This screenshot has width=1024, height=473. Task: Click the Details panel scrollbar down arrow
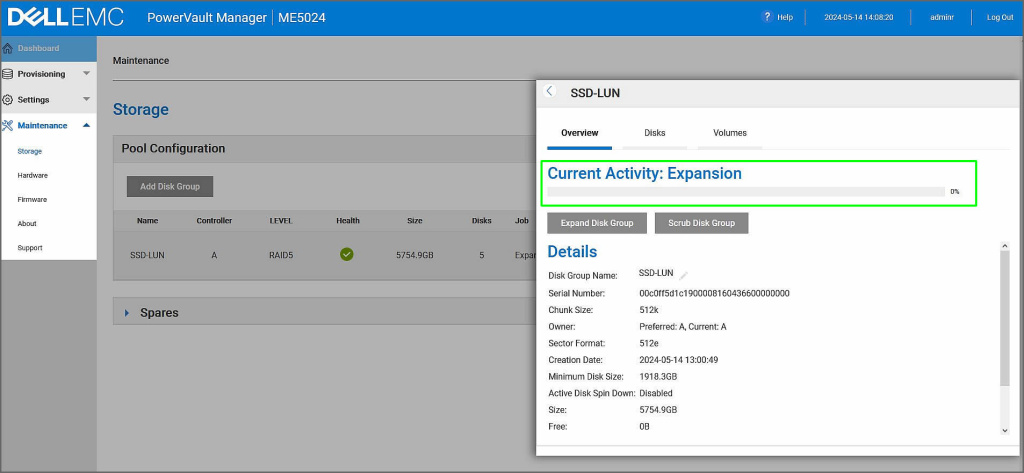[x=1004, y=430]
